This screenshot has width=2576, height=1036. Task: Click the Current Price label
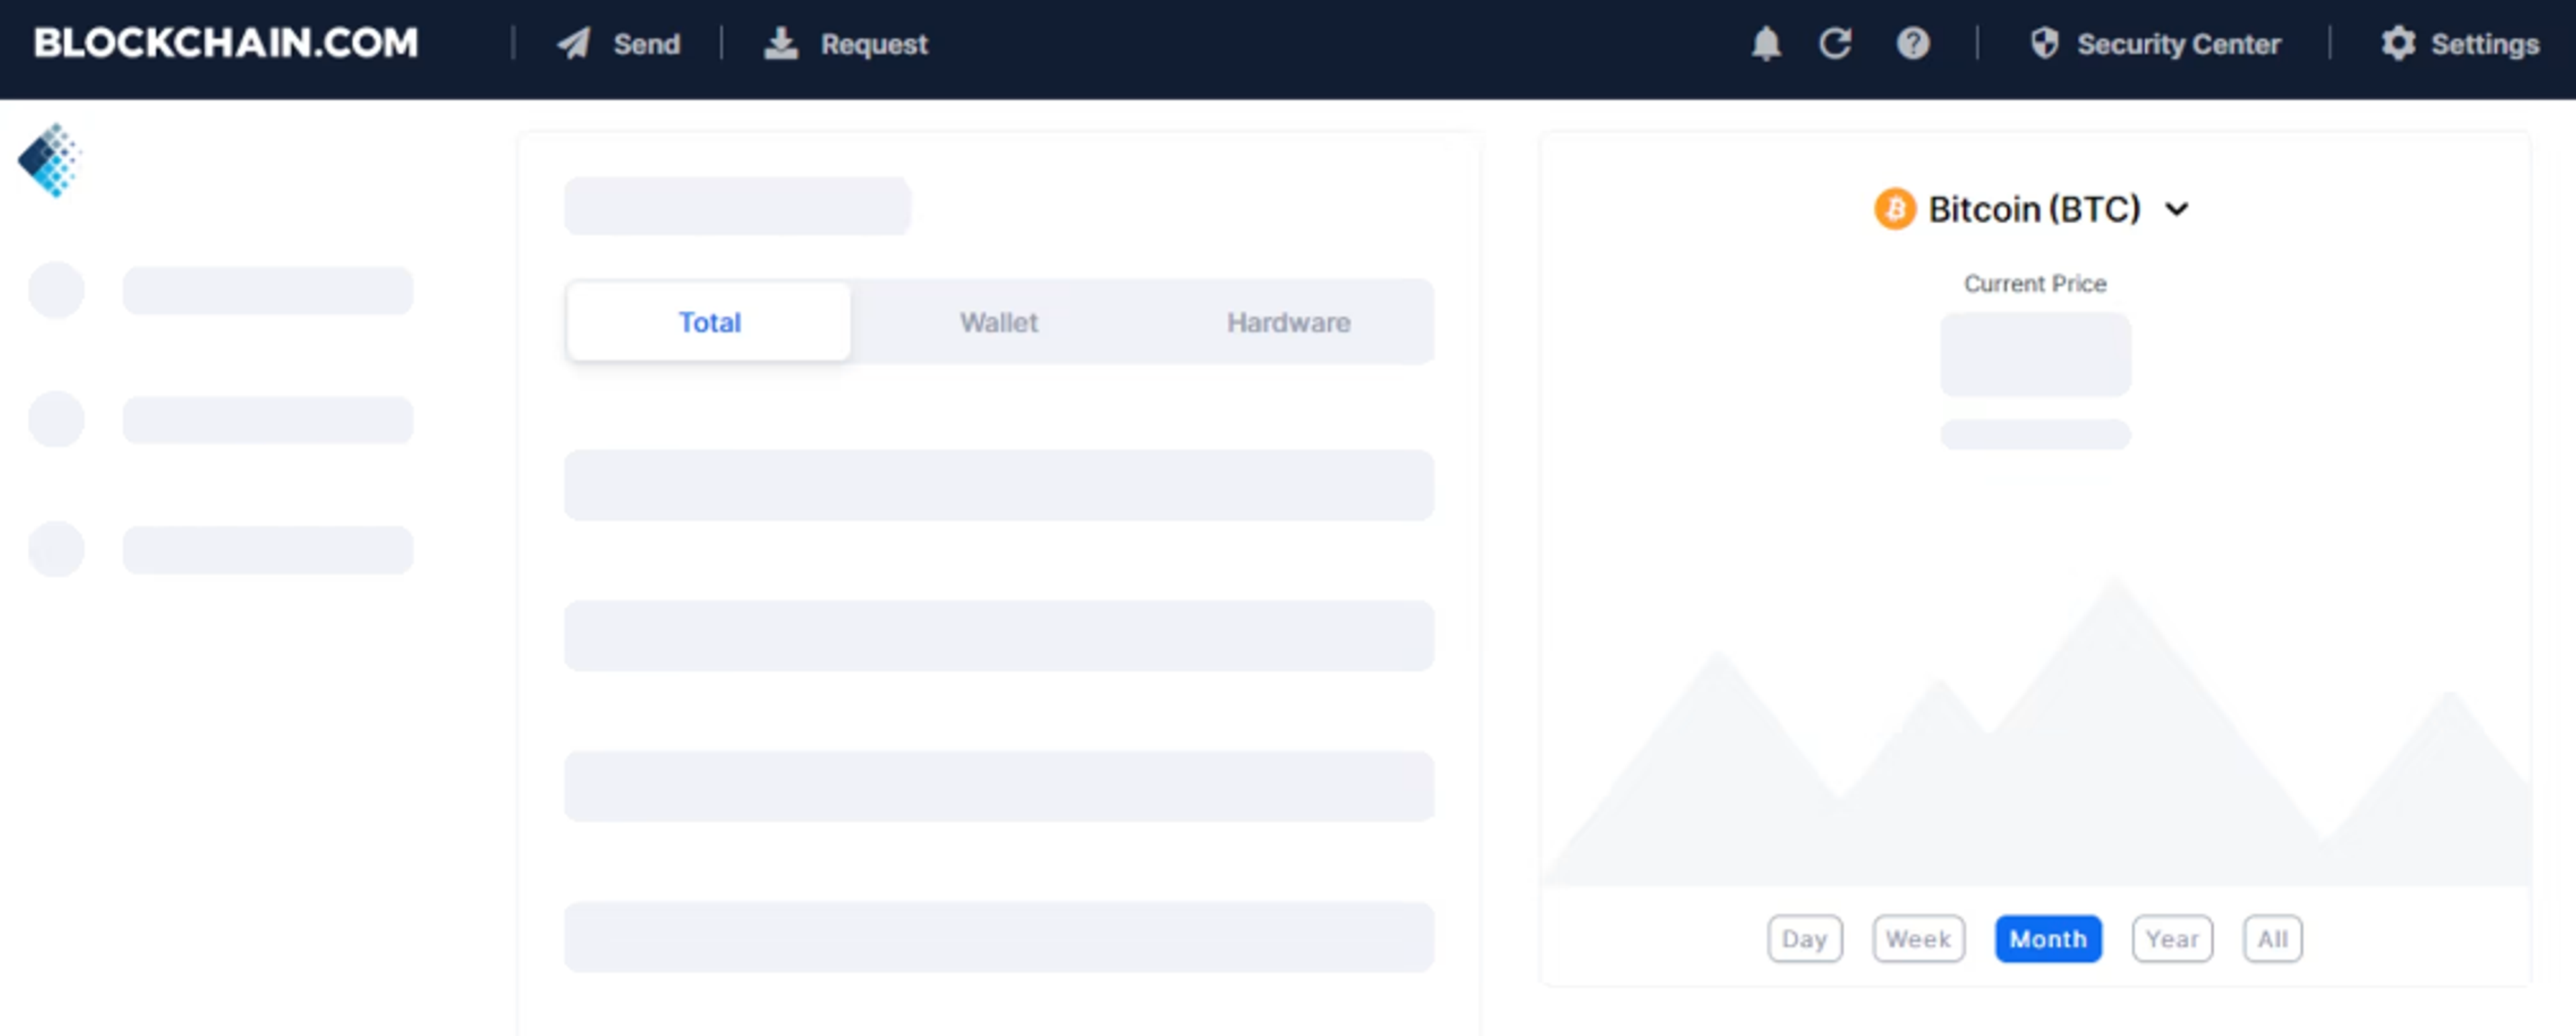(x=2035, y=284)
